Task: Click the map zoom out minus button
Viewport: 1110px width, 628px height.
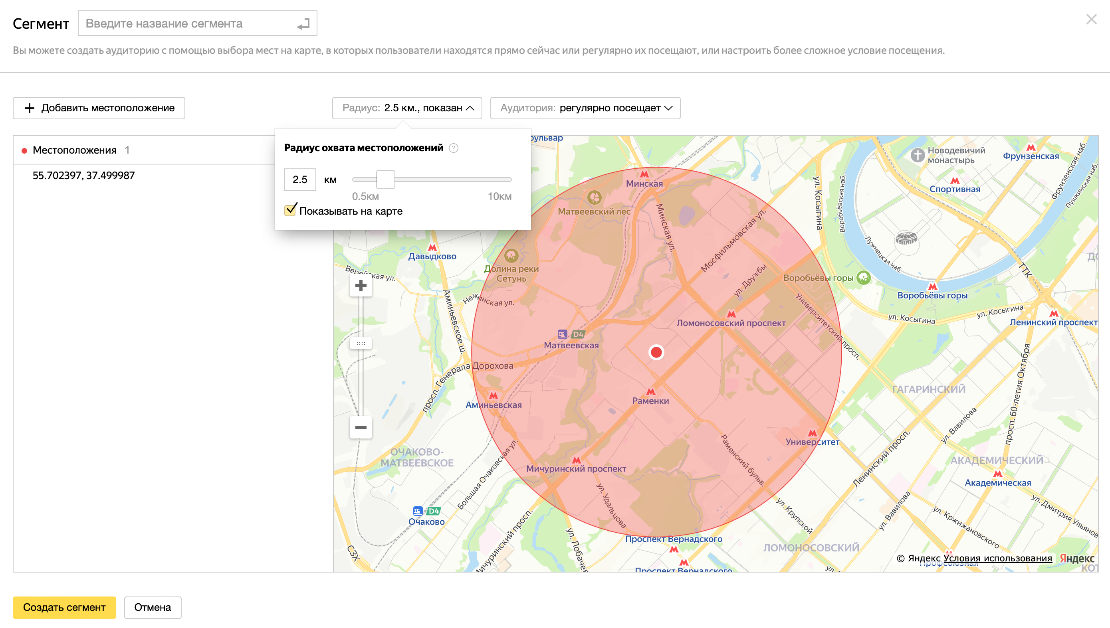Action: coord(361,428)
